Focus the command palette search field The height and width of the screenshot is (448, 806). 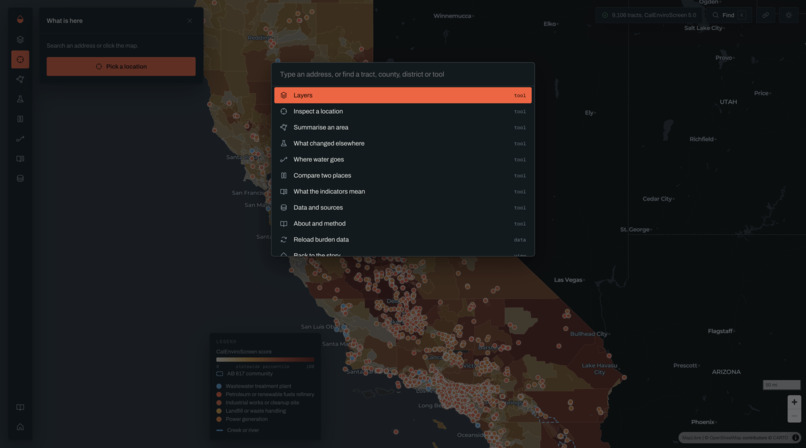(403, 74)
